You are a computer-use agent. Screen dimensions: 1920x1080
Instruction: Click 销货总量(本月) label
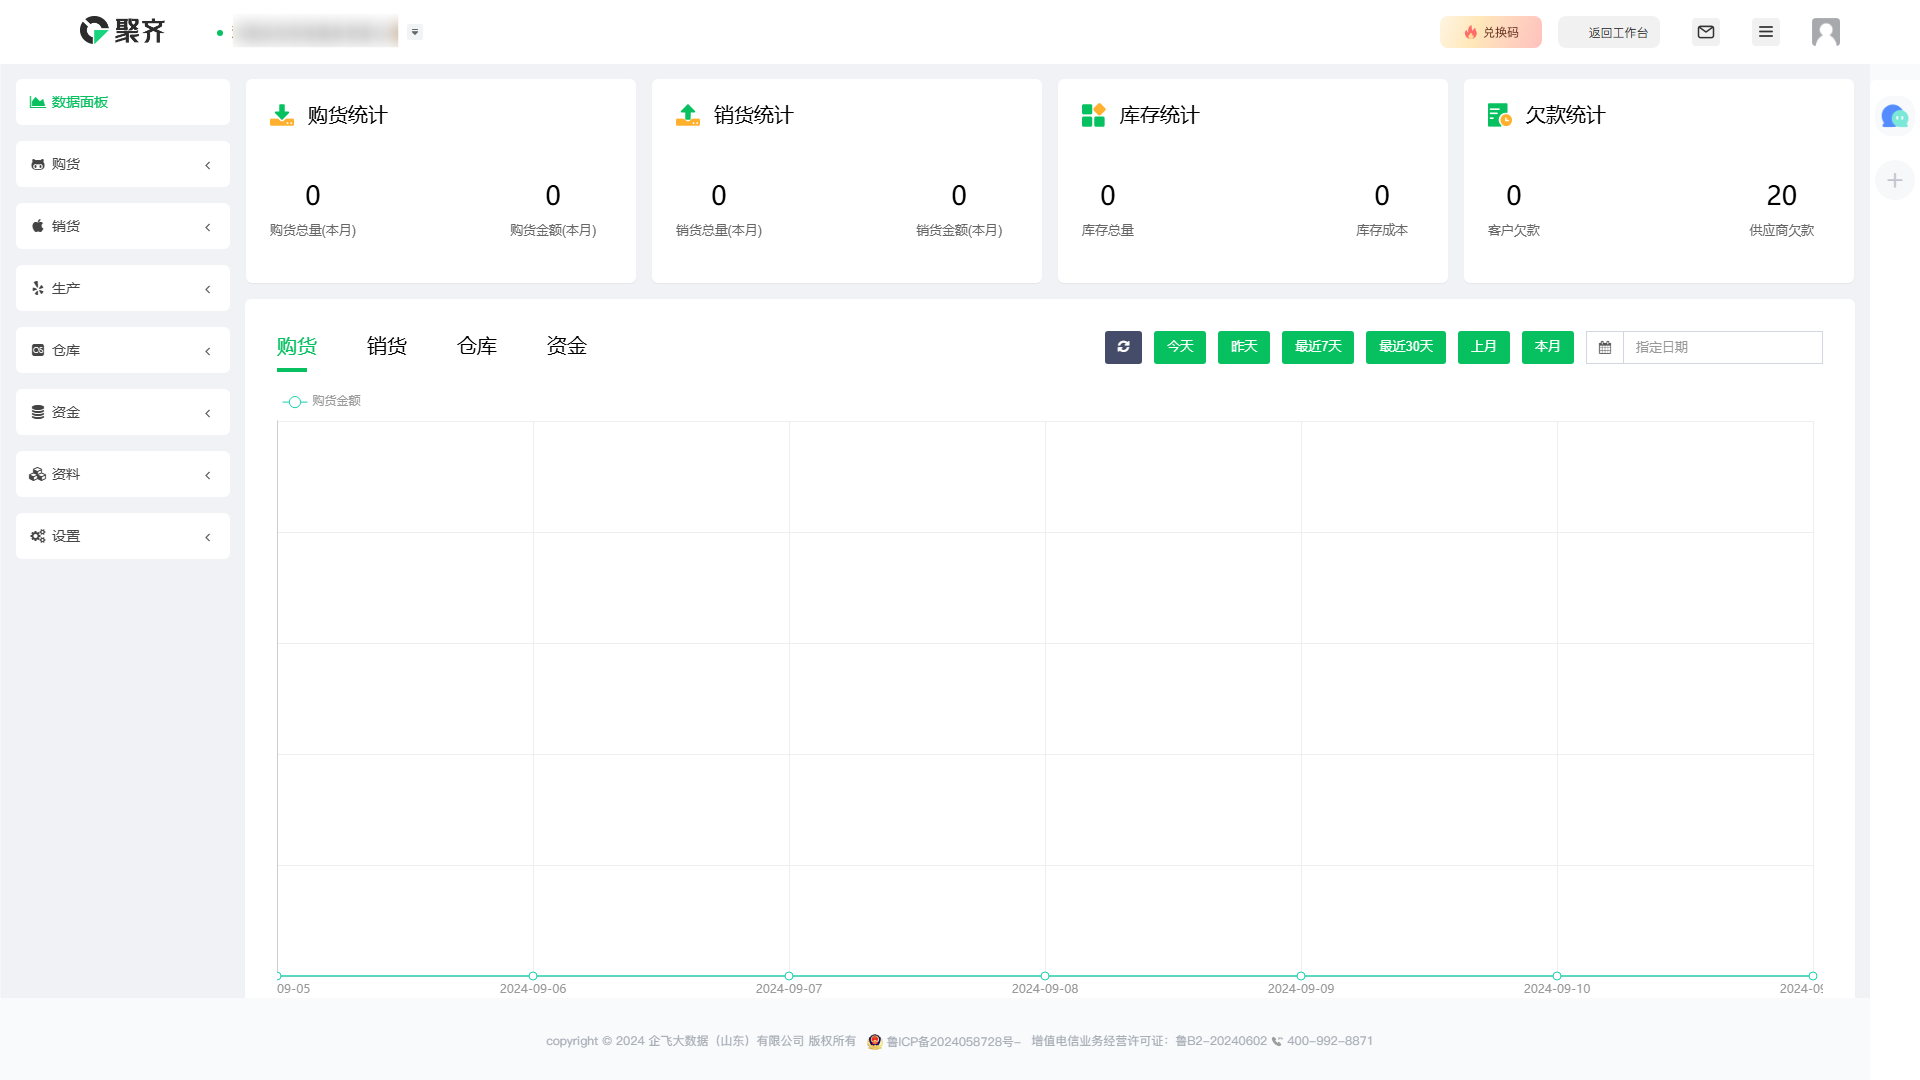719,231
